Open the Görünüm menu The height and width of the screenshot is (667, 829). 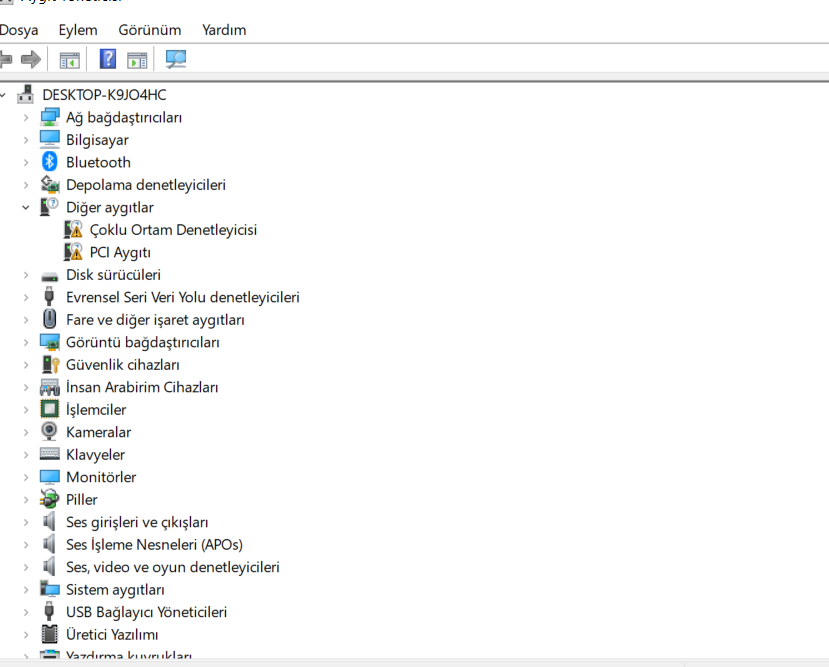pyautogui.click(x=150, y=30)
